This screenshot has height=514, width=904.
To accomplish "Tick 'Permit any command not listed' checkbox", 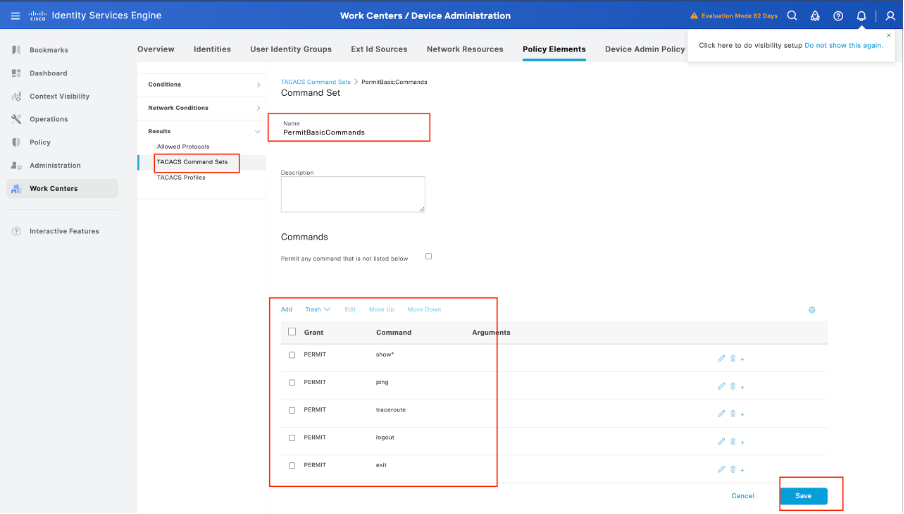I will [428, 256].
